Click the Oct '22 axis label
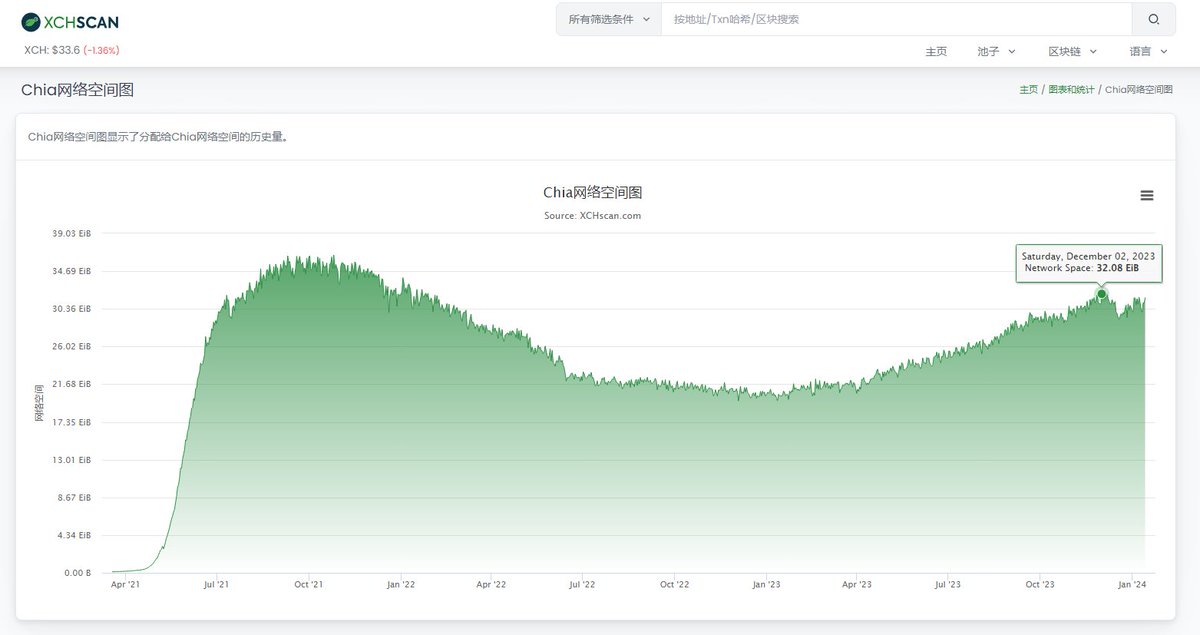Image resolution: width=1200 pixels, height=635 pixels. tap(674, 585)
